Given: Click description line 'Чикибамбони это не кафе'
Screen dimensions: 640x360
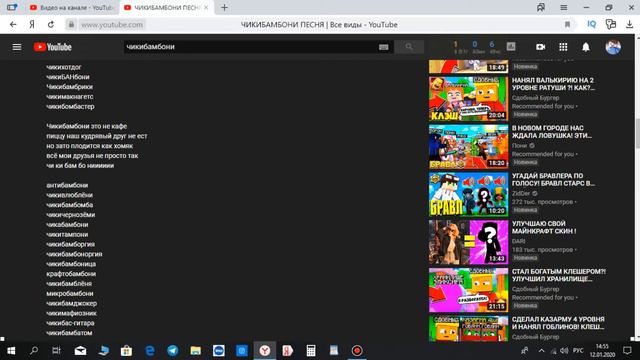Looking at the screenshot, I should pyautogui.click(x=87, y=126).
